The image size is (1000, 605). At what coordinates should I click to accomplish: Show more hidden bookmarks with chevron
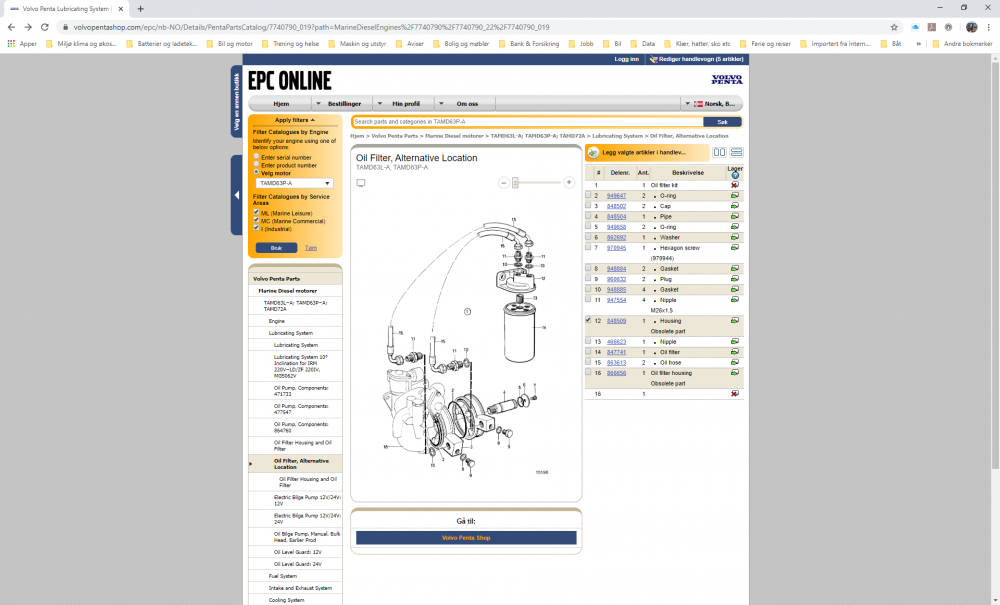click(918, 44)
